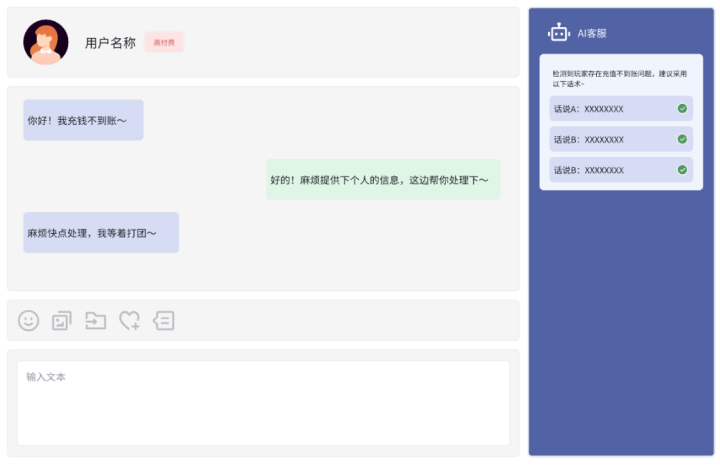The height and width of the screenshot is (465, 720).
Task: Click the 高付费 tag
Action: 164,42
